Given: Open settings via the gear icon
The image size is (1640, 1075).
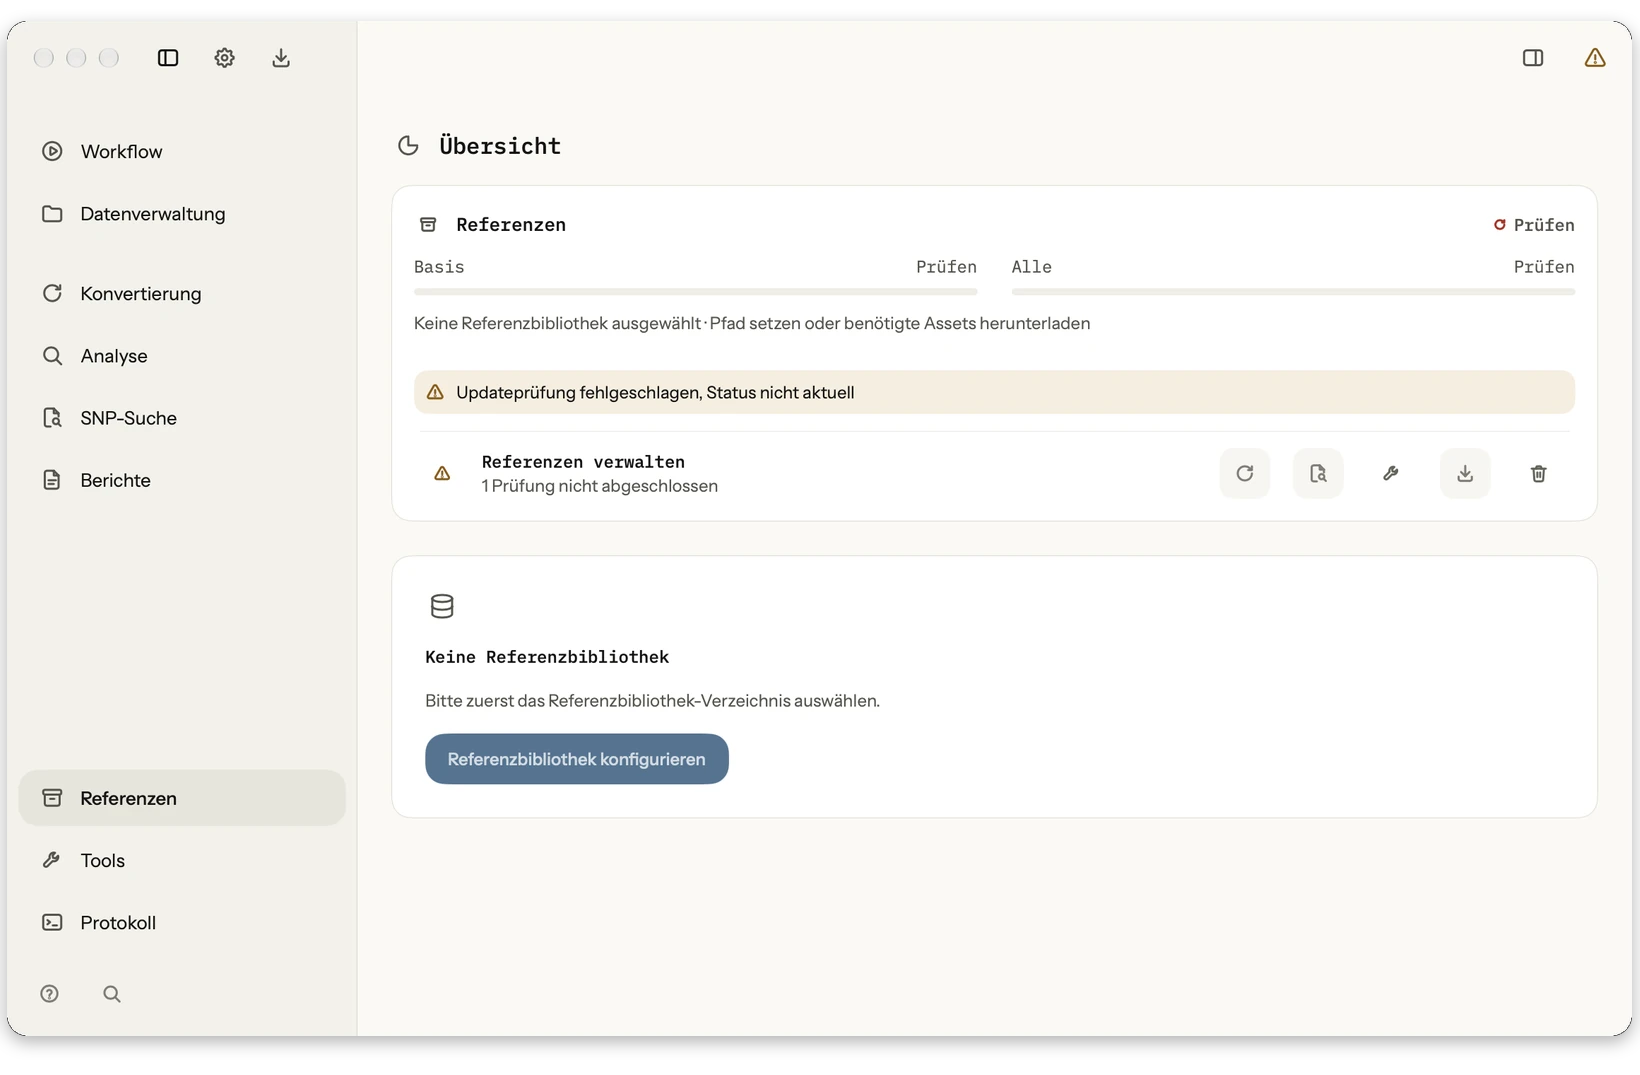Looking at the screenshot, I should (x=224, y=58).
